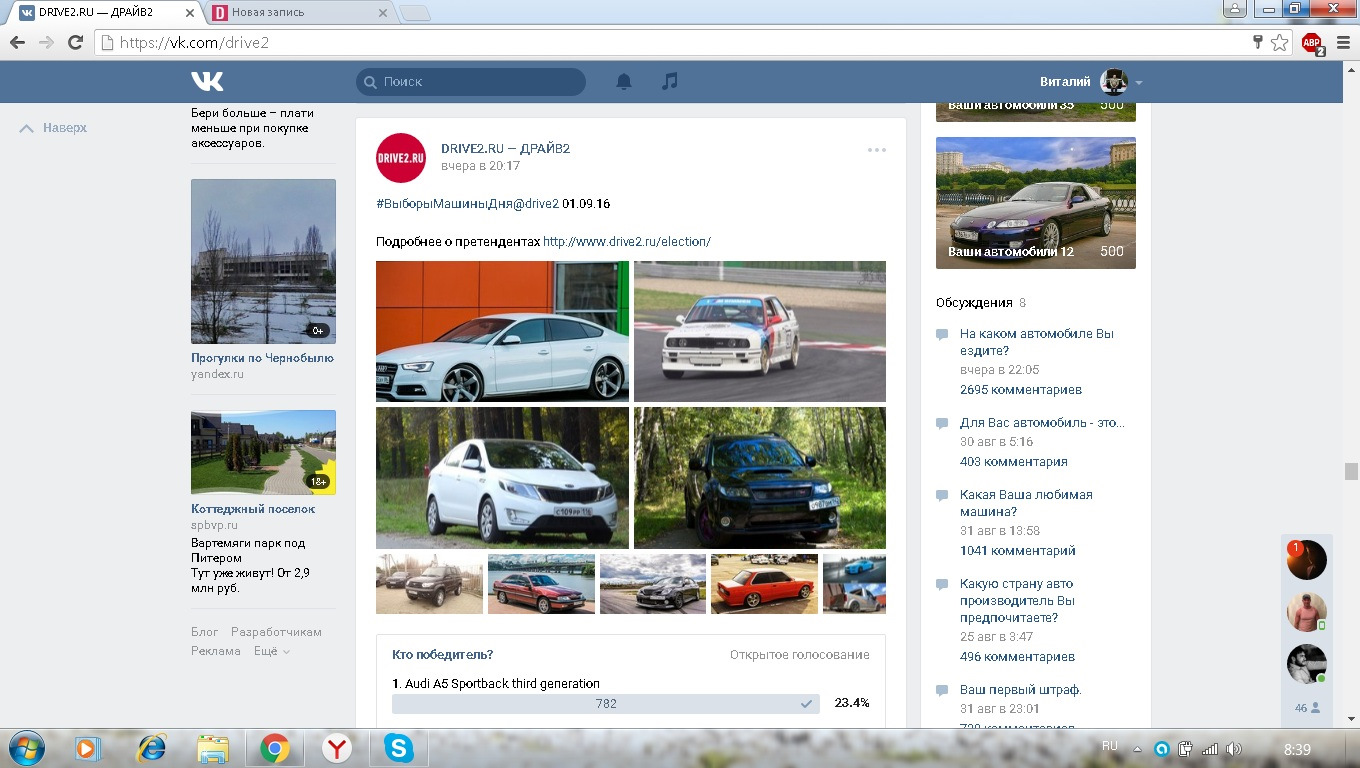
Task: Click the browser vertical scrollbar thumb
Action: click(1351, 472)
